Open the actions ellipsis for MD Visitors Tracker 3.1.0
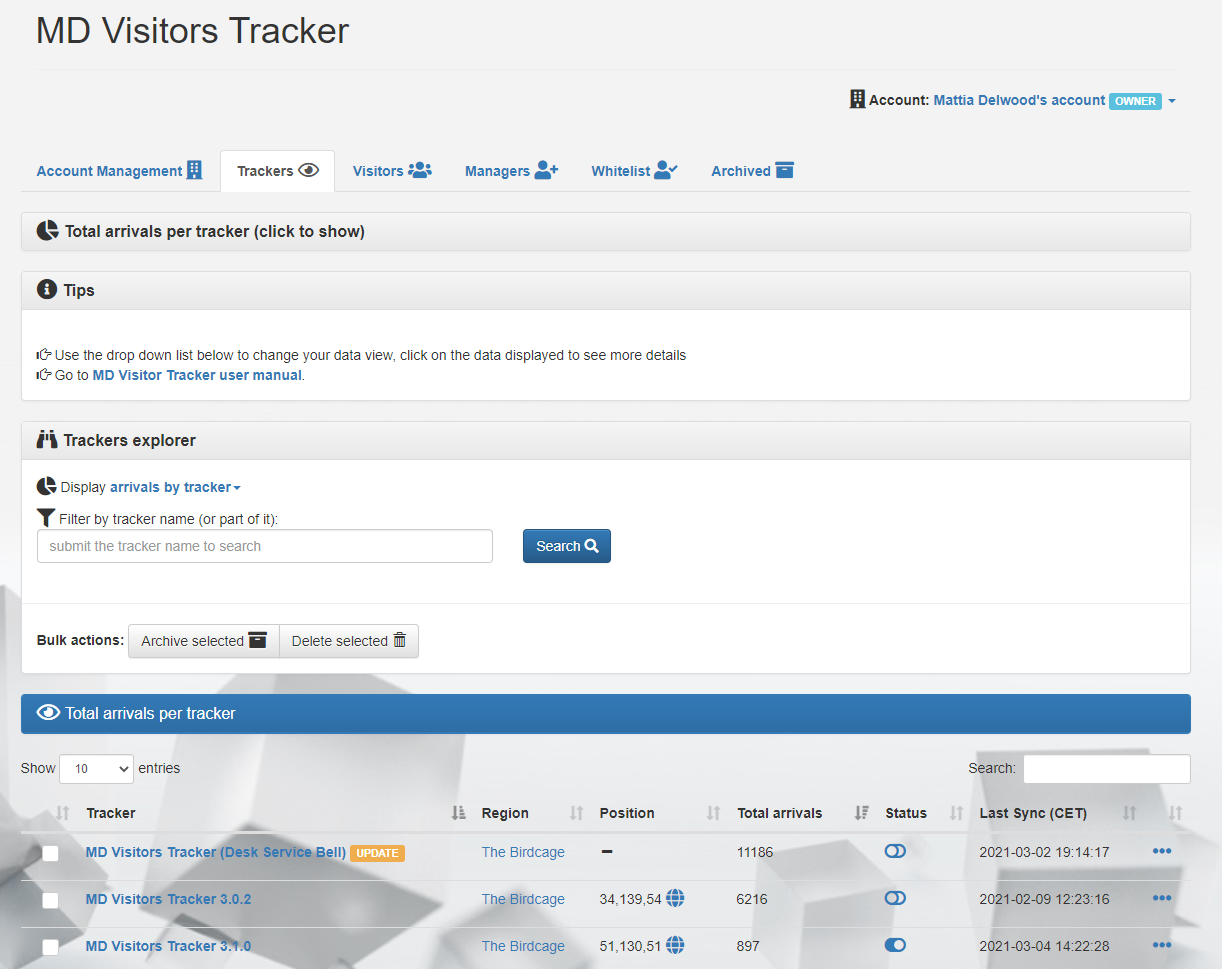The height and width of the screenshot is (969, 1222). (x=1161, y=945)
